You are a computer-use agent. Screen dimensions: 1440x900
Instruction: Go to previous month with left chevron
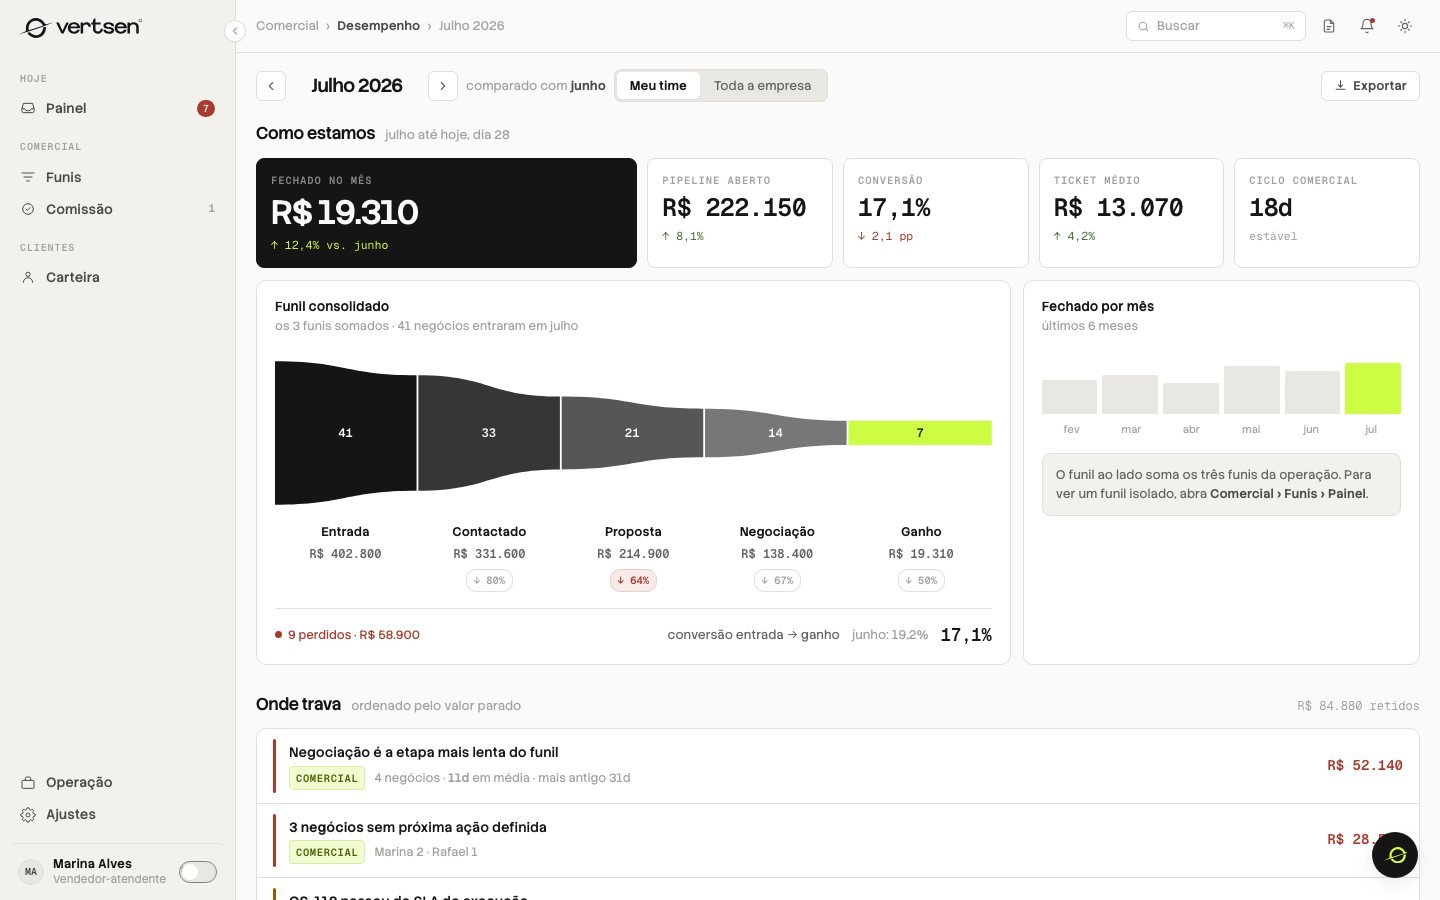pyautogui.click(x=271, y=86)
